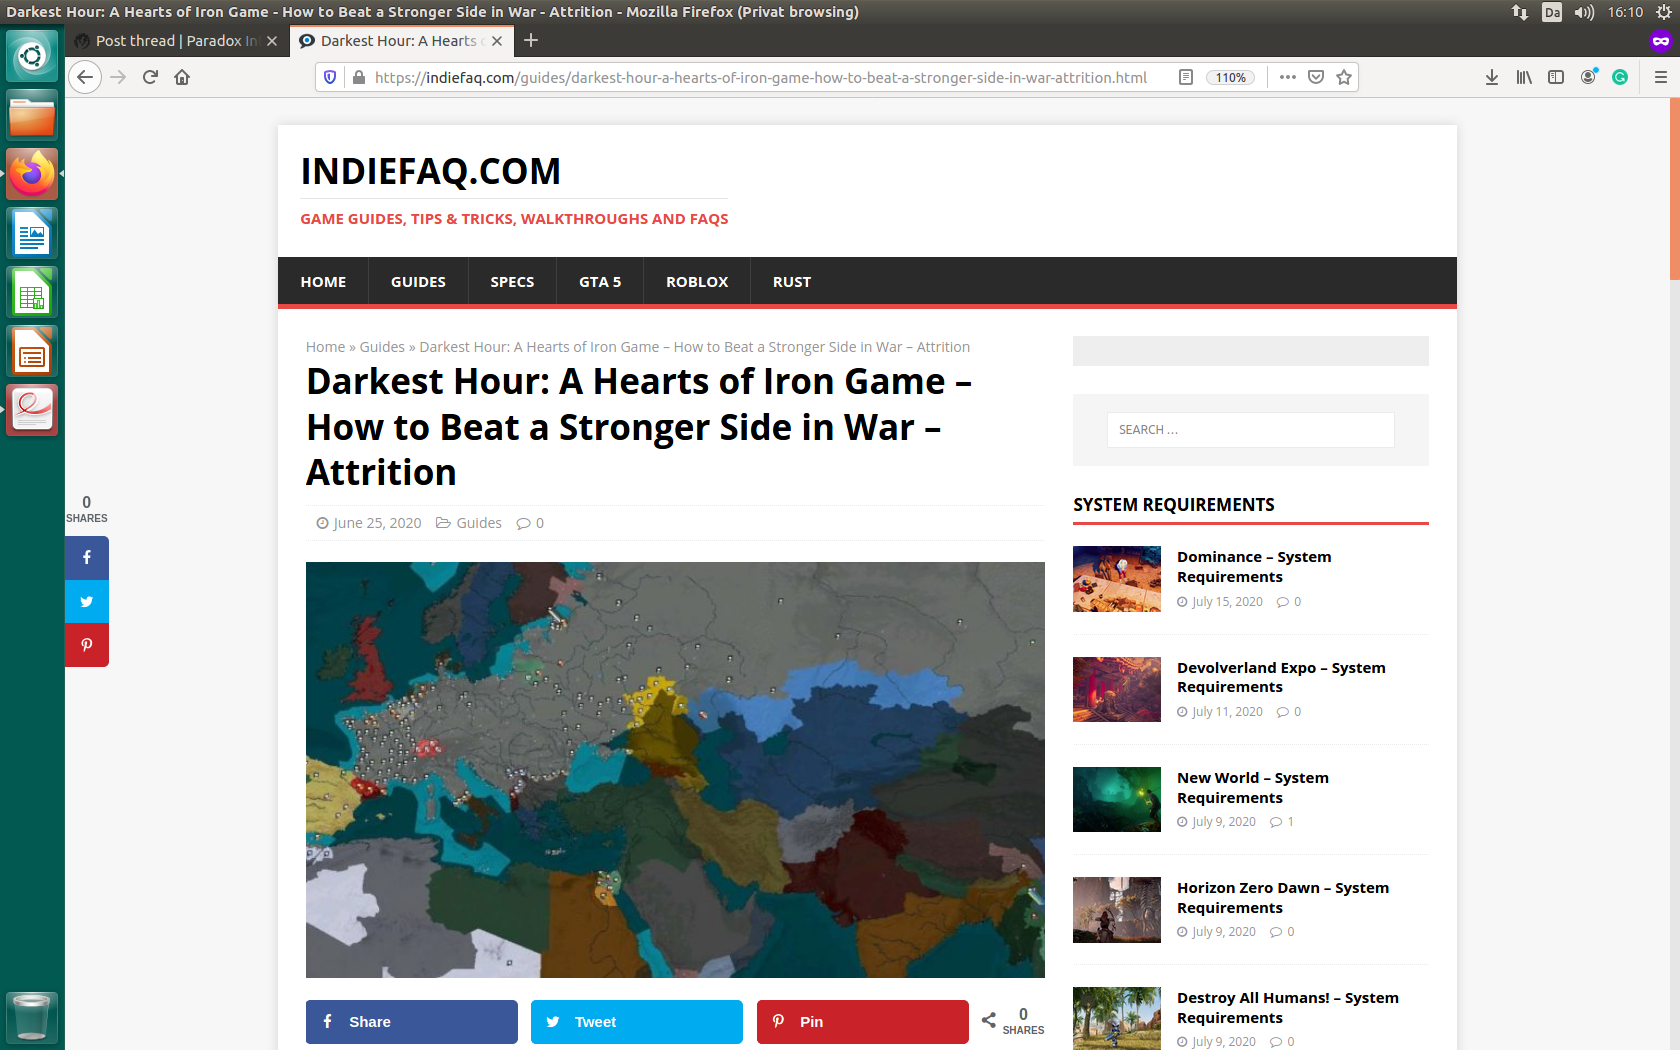The height and width of the screenshot is (1050, 1680).
Task: Open Firefox account icon
Action: click(x=1588, y=77)
